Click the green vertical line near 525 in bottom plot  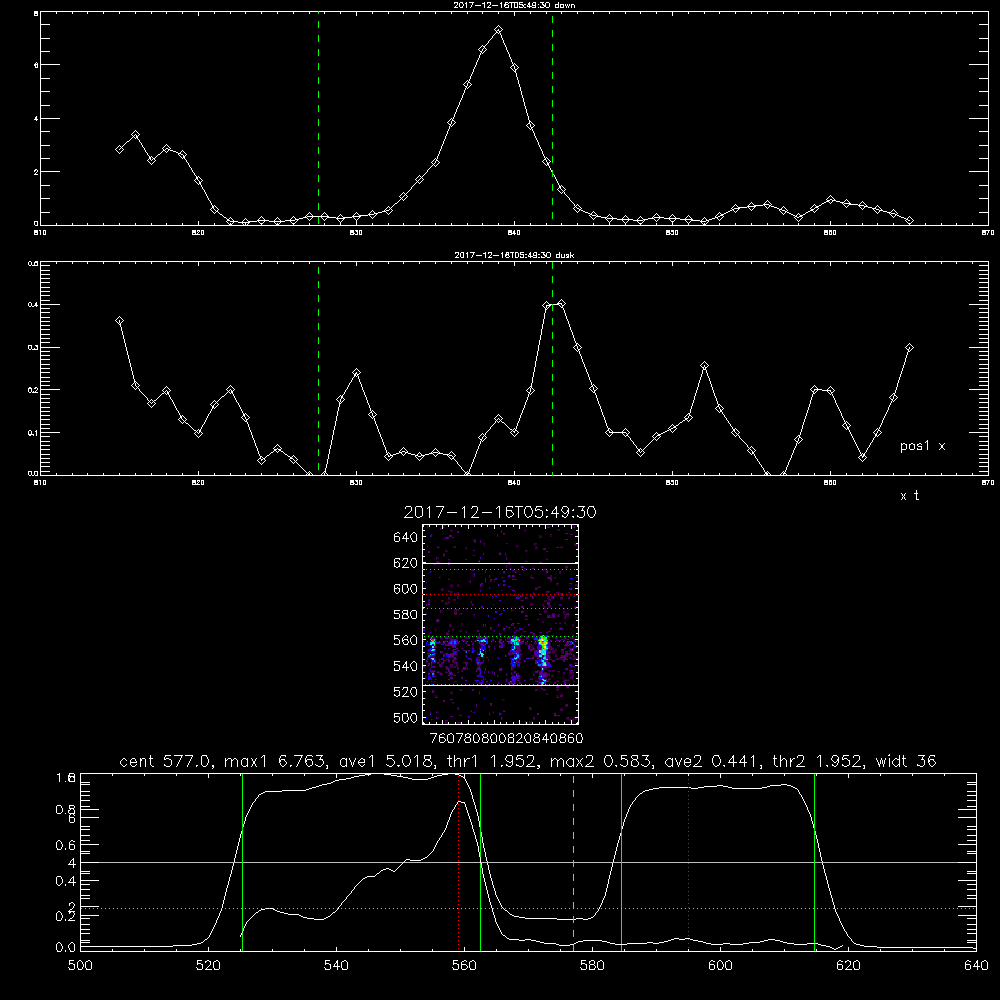(x=242, y=862)
